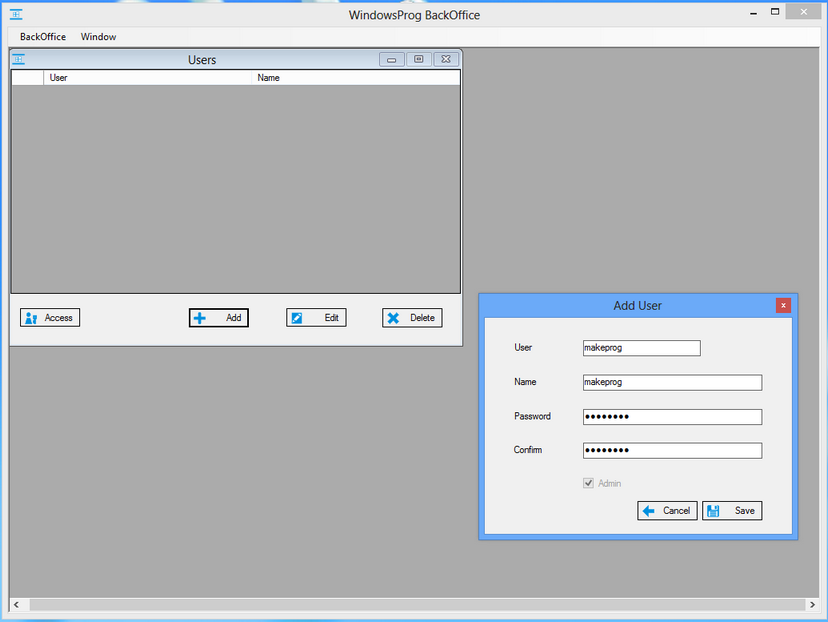Toggle the Admin checkbox
This screenshot has width=828, height=622.
(x=589, y=483)
